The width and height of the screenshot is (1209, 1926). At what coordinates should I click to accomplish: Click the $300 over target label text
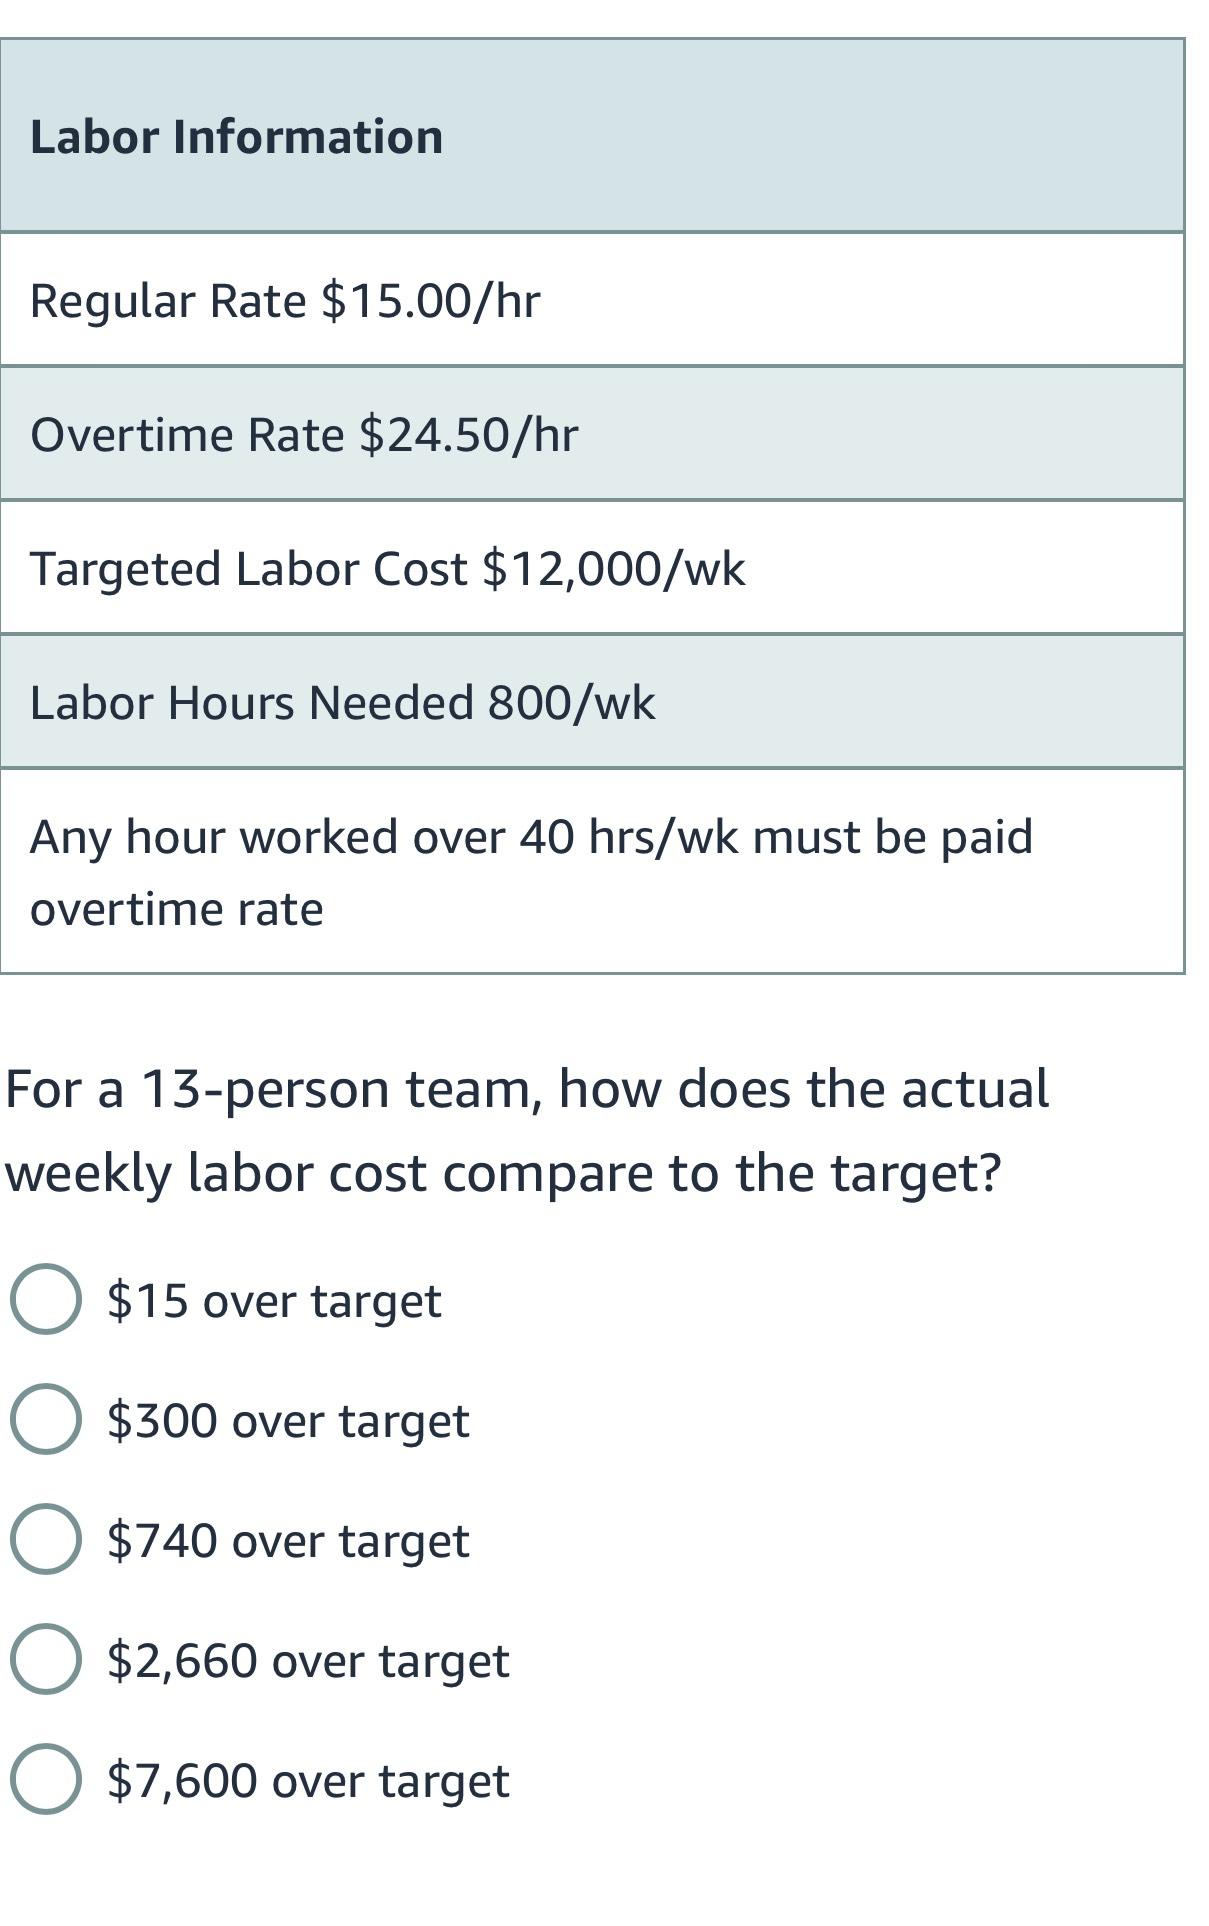287,1417
